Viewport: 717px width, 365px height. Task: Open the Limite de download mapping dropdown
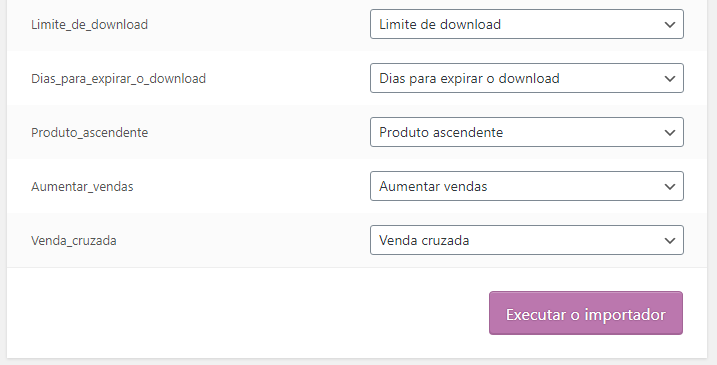pos(527,24)
